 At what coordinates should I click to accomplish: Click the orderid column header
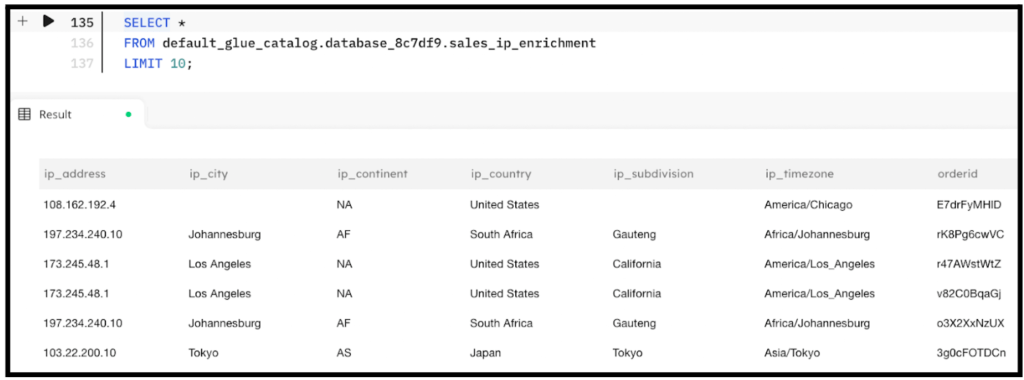(957, 174)
